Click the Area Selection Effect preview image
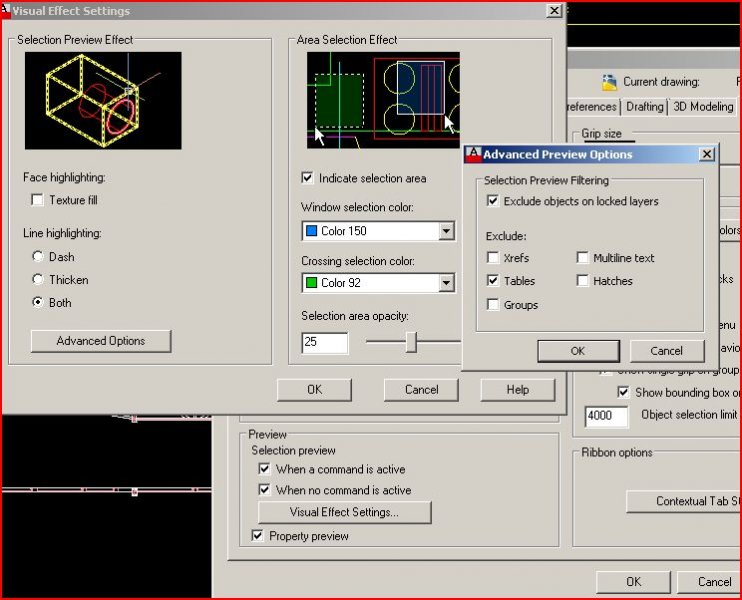This screenshot has height=600, width=742. pos(383,100)
